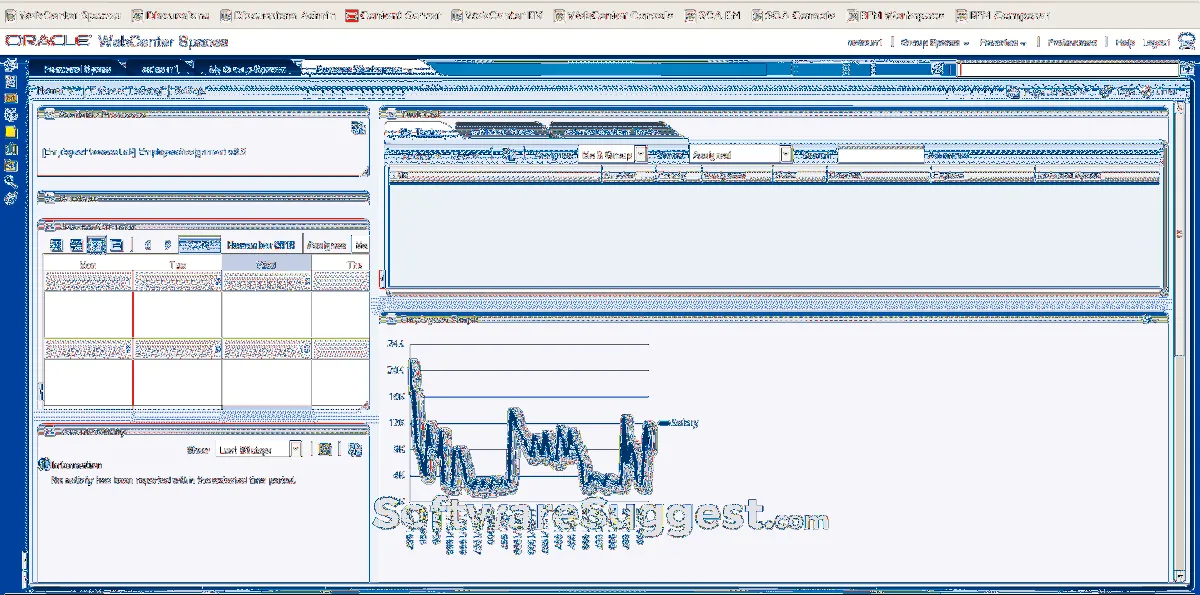Screen dimensions: 1200x595
Task: Open the Assigned status dropdown
Action: pyautogui.click(x=741, y=155)
